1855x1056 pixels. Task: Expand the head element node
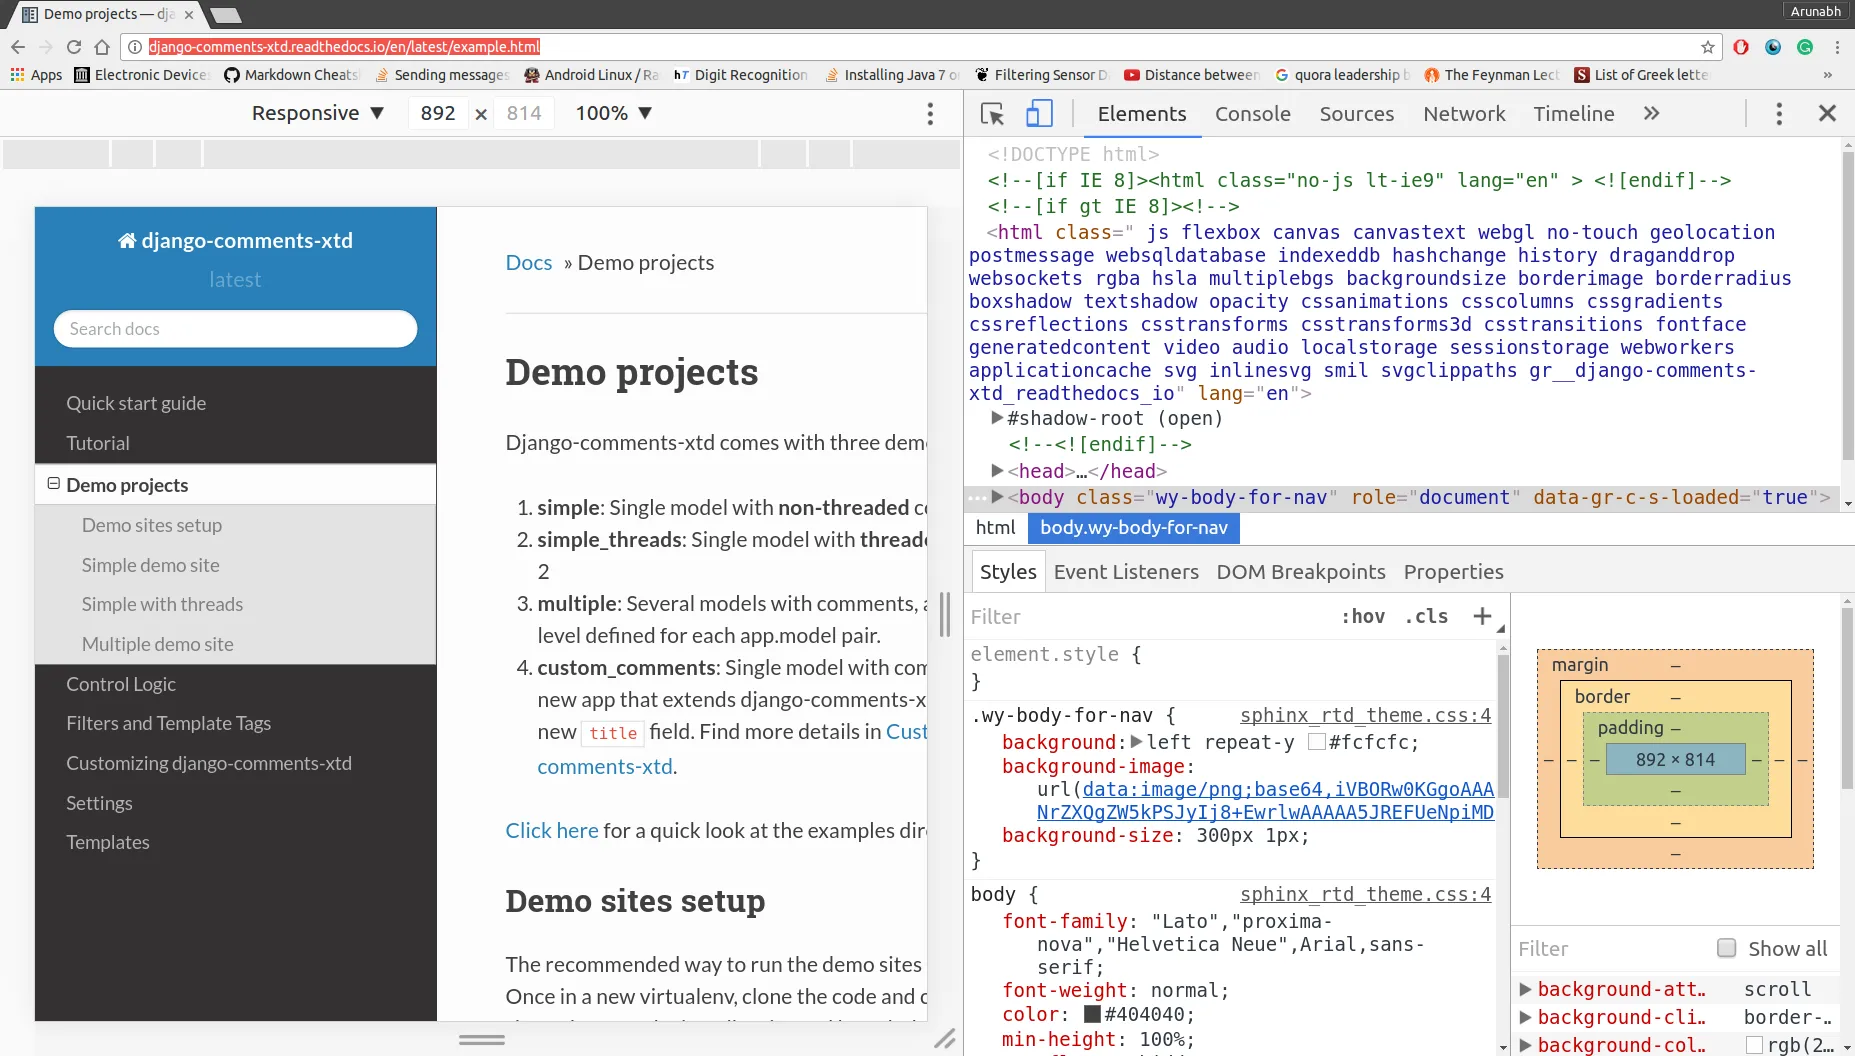tap(997, 470)
